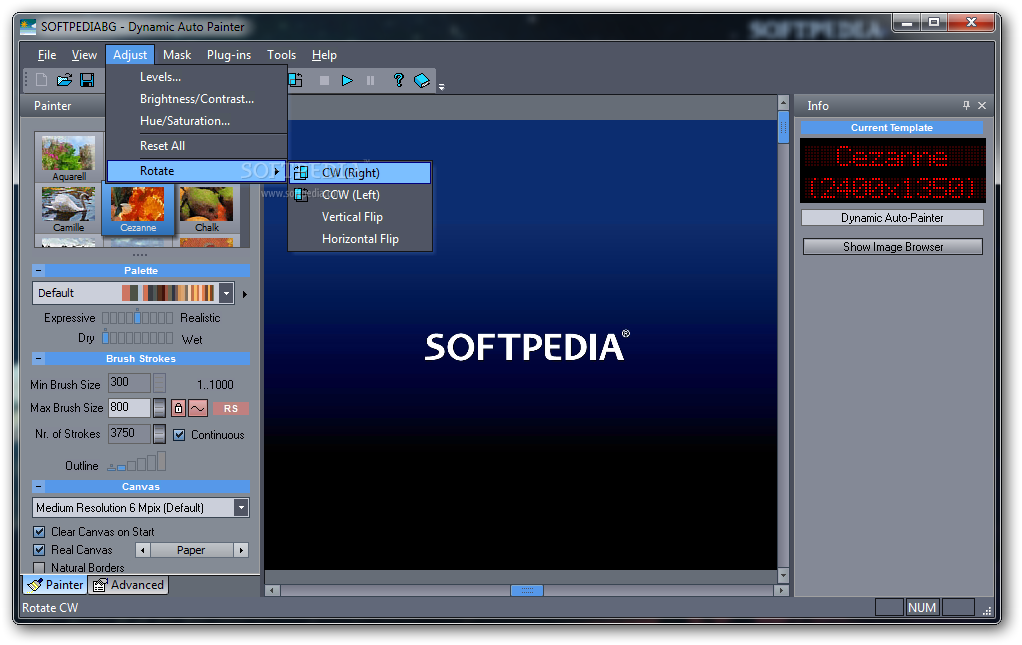
Task: Open Brightness/Contrast... adjustment
Action: tap(197, 99)
